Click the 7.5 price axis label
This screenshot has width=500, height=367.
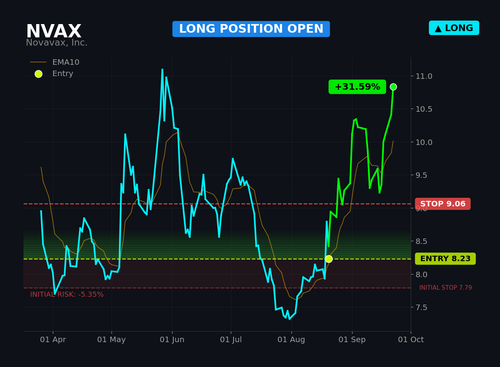421,307
